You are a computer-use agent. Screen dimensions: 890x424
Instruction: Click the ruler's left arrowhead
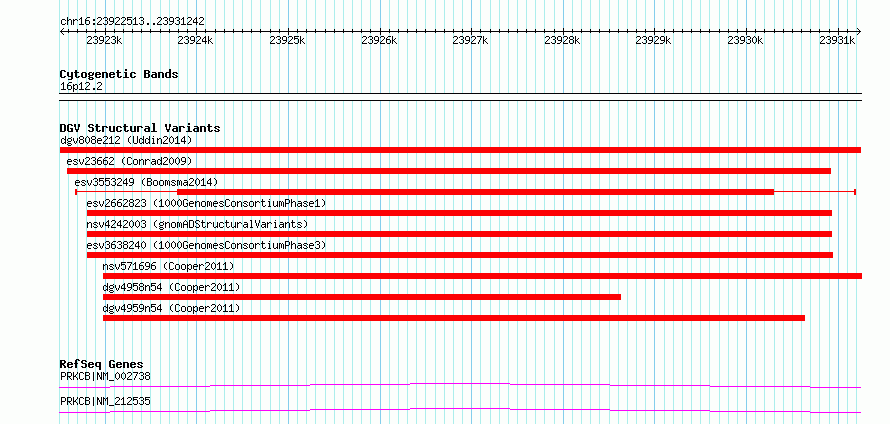click(62, 31)
